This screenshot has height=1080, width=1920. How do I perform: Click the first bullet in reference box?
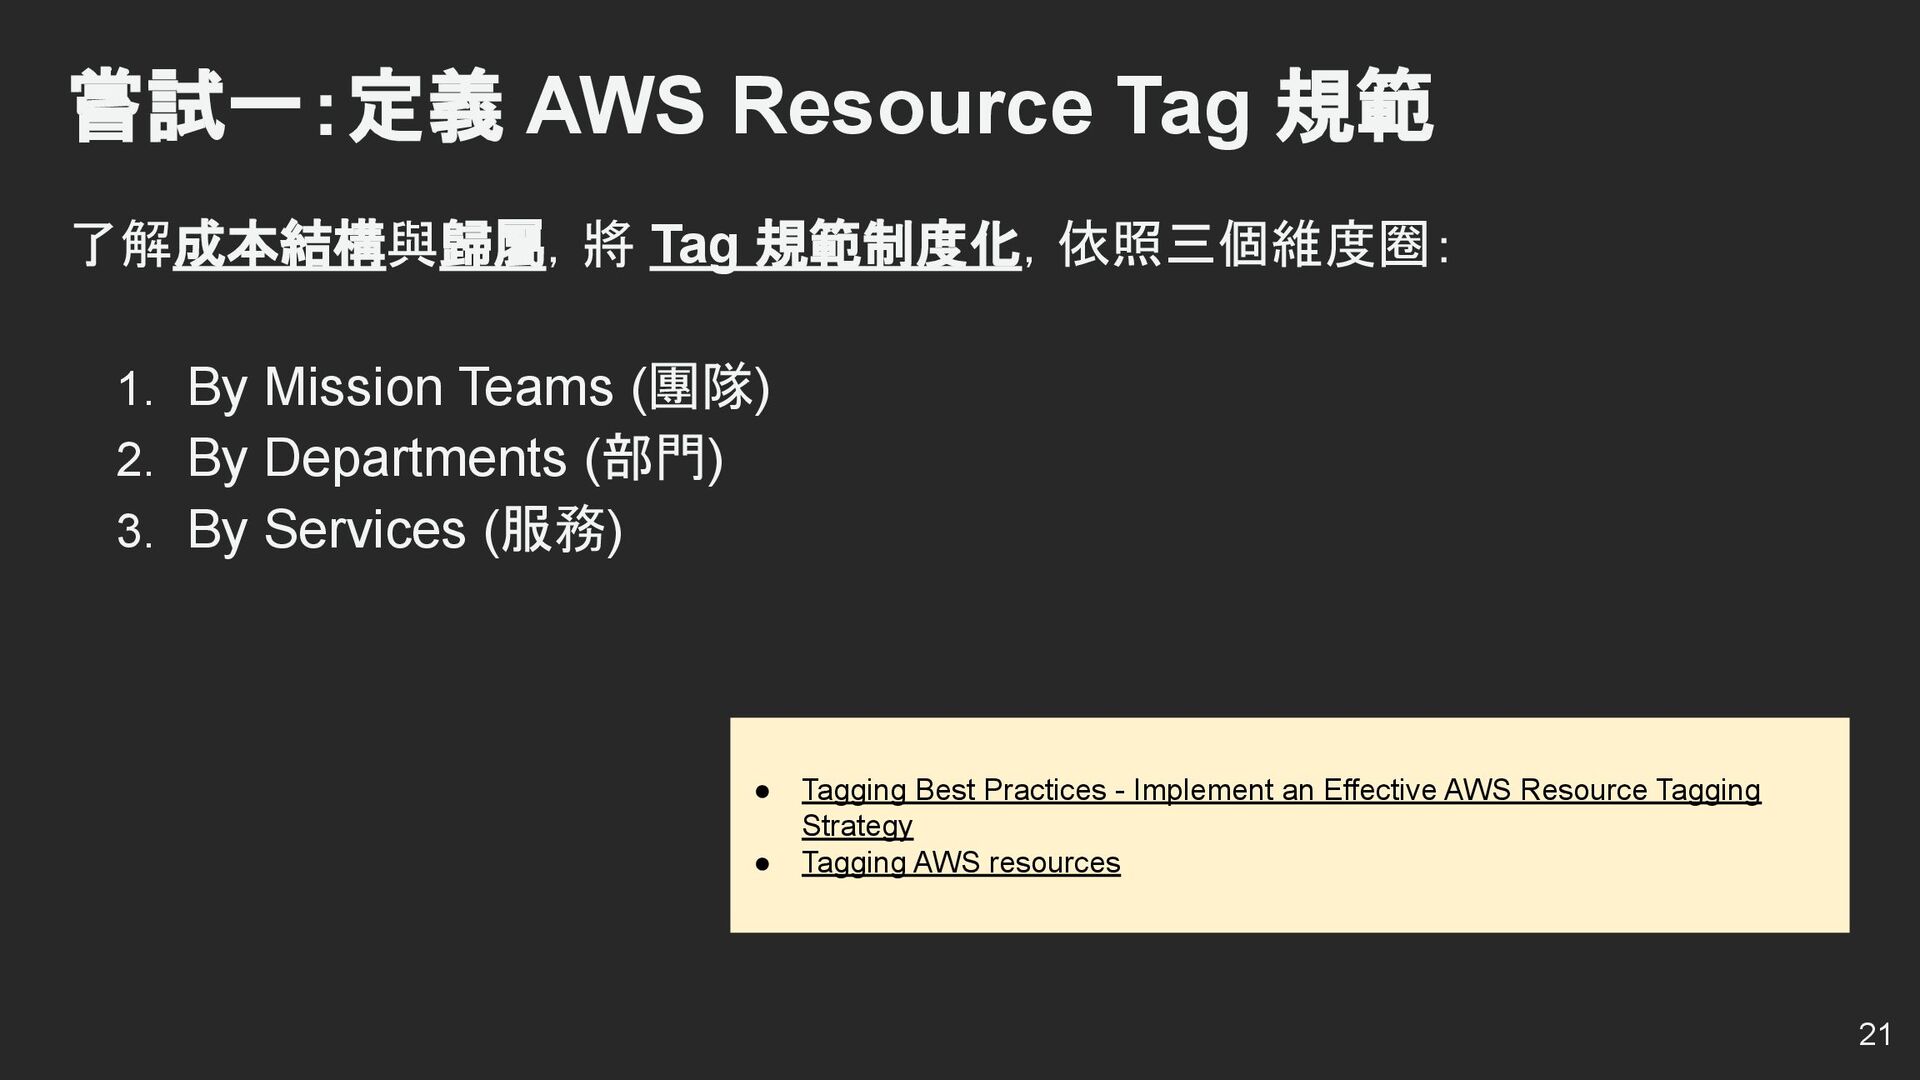pos(762,790)
